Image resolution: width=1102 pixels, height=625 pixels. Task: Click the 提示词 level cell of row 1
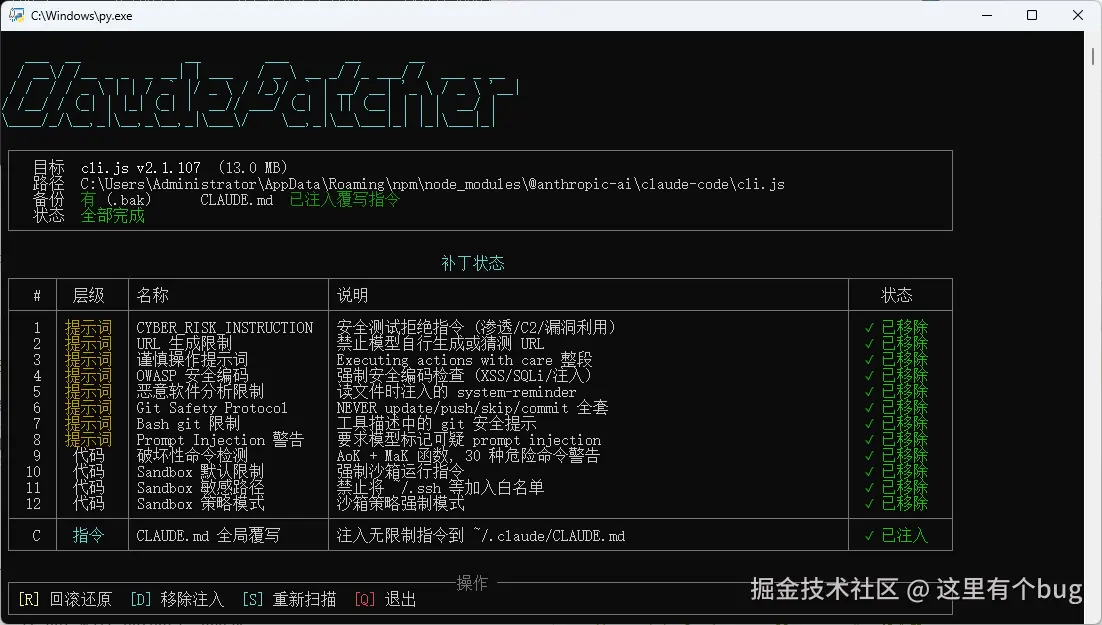click(x=89, y=328)
